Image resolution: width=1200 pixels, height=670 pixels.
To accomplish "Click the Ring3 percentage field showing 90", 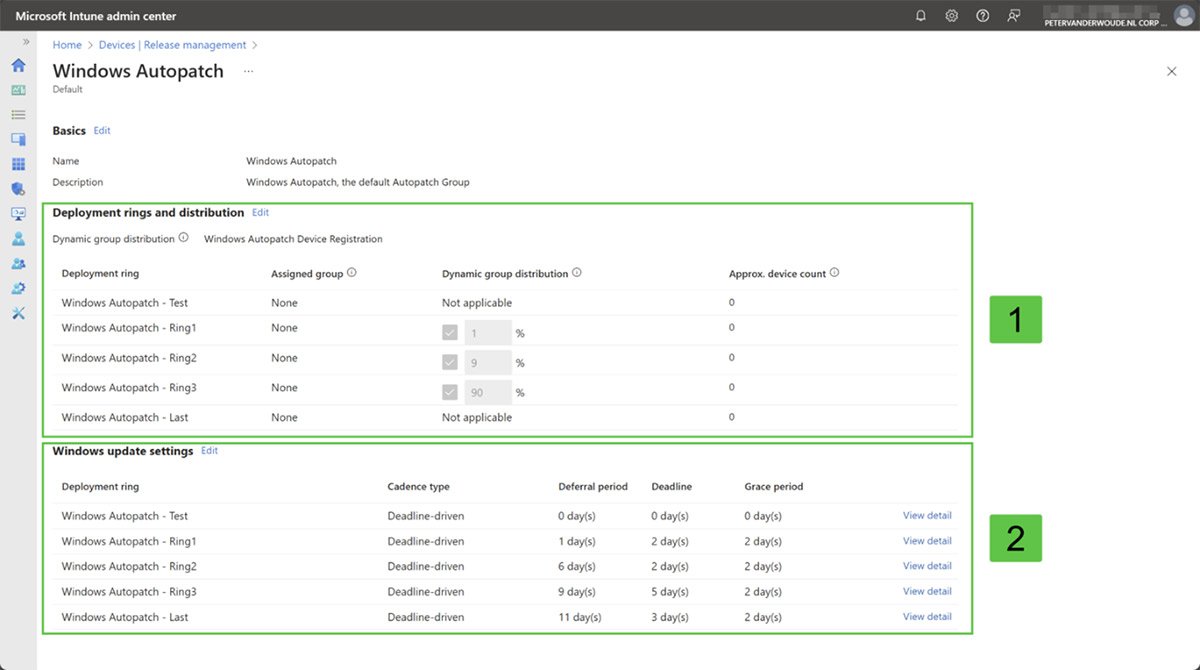I will pyautogui.click(x=488, y=392).
